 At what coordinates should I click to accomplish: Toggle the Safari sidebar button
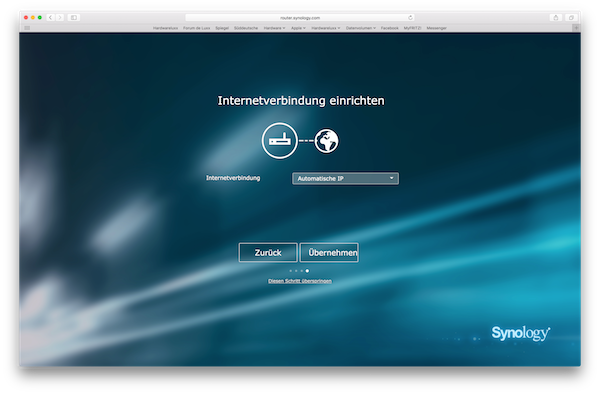74,18
